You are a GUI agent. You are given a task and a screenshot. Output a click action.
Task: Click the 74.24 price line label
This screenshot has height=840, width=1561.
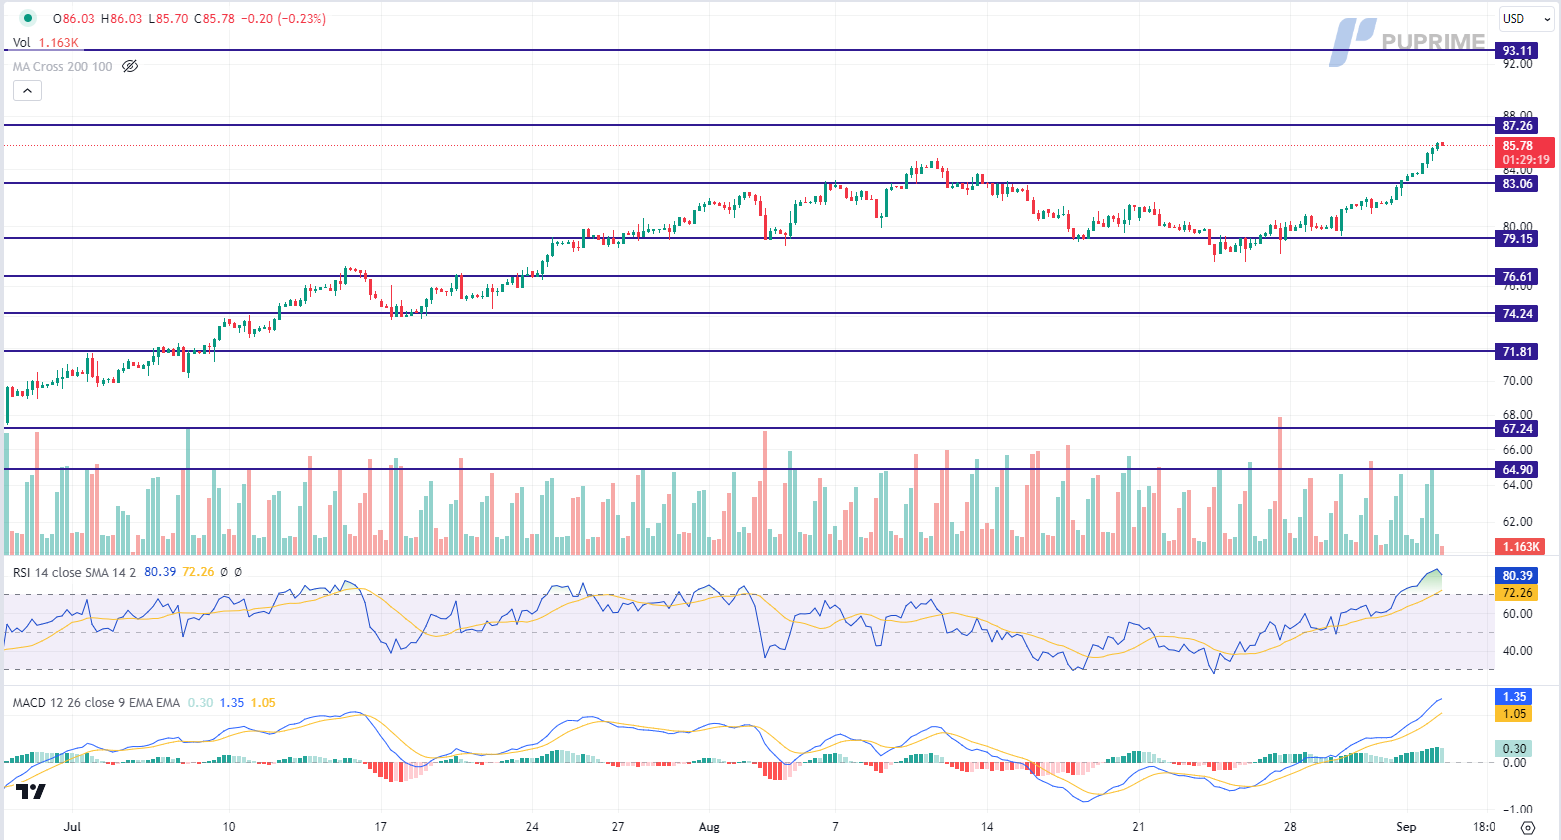pos(1517,314)
